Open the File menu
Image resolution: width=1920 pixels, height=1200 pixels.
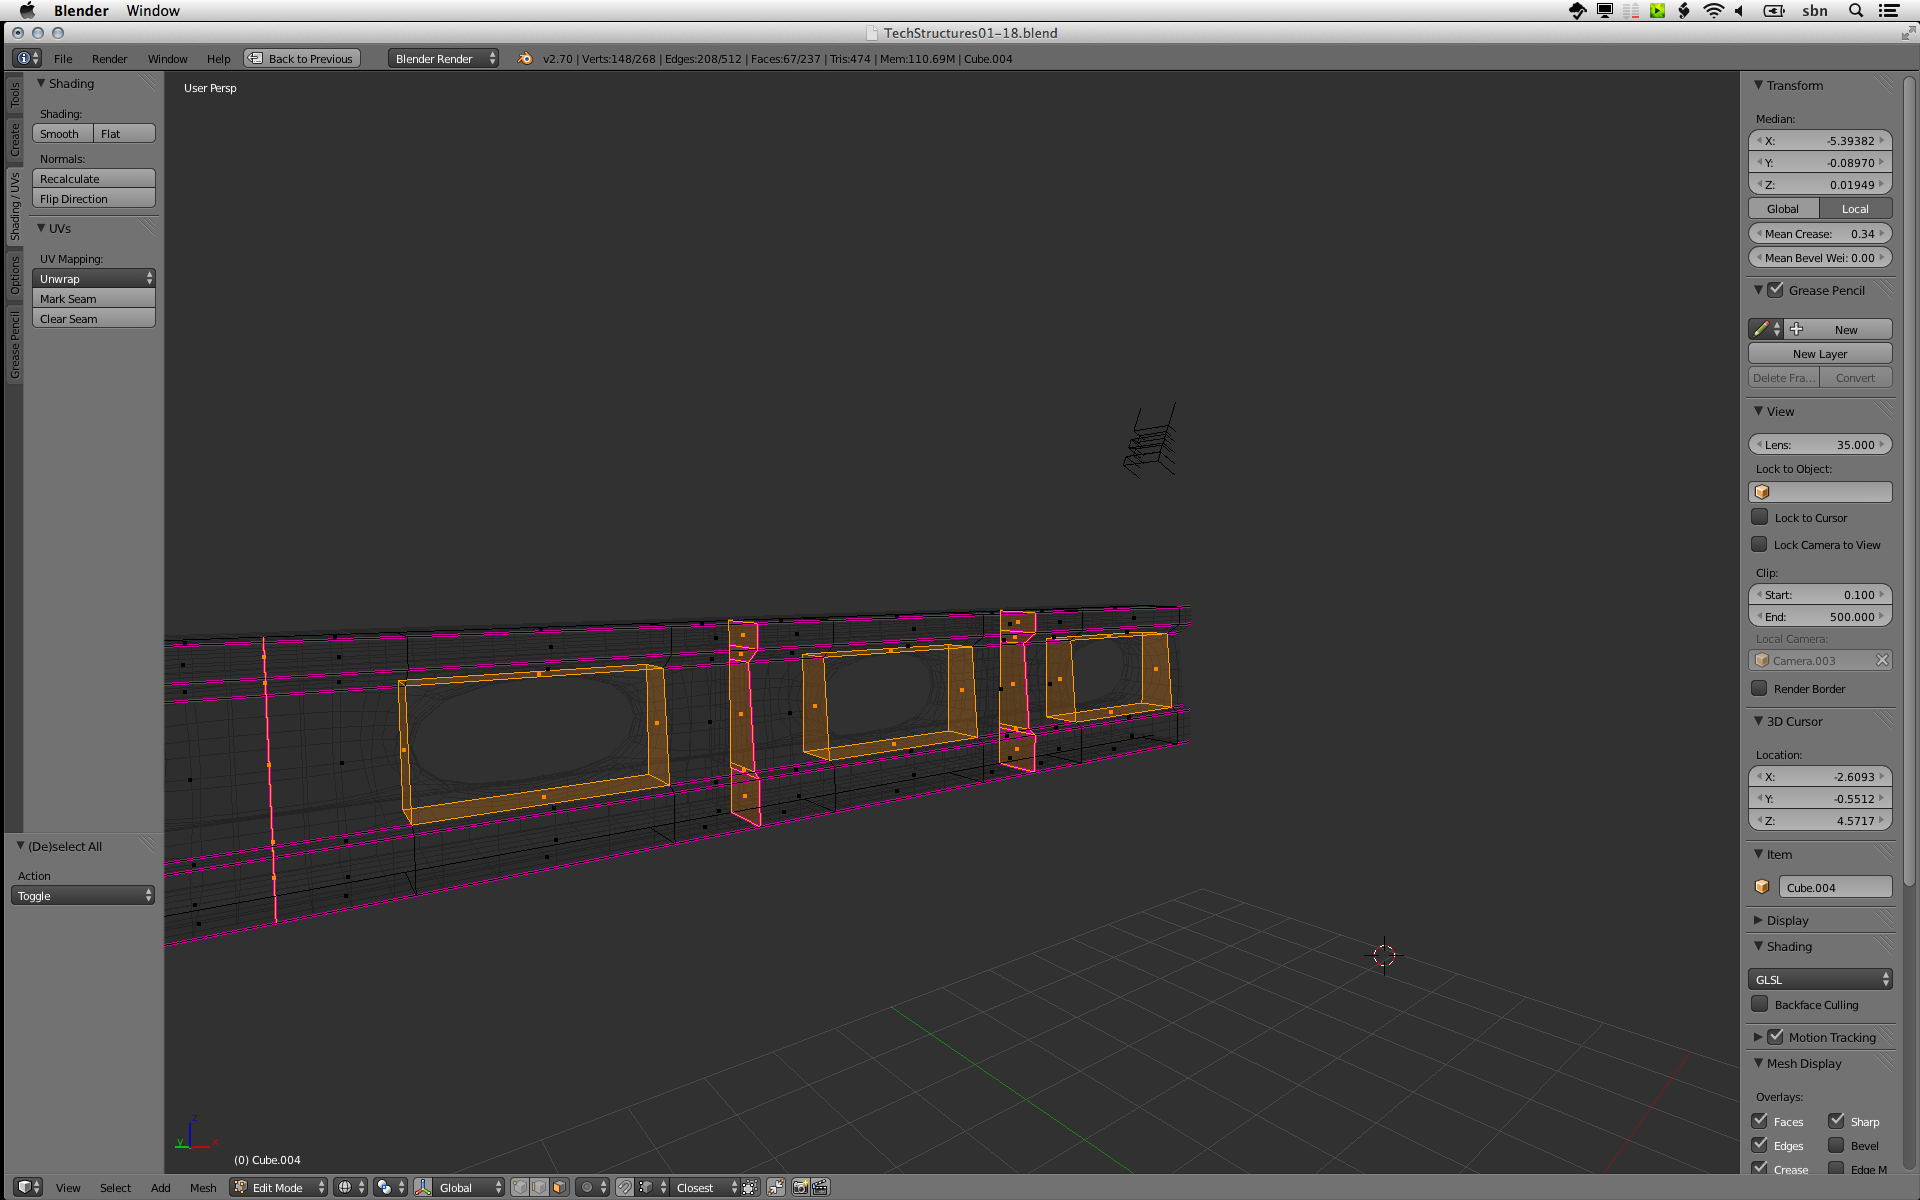[63, 59]
